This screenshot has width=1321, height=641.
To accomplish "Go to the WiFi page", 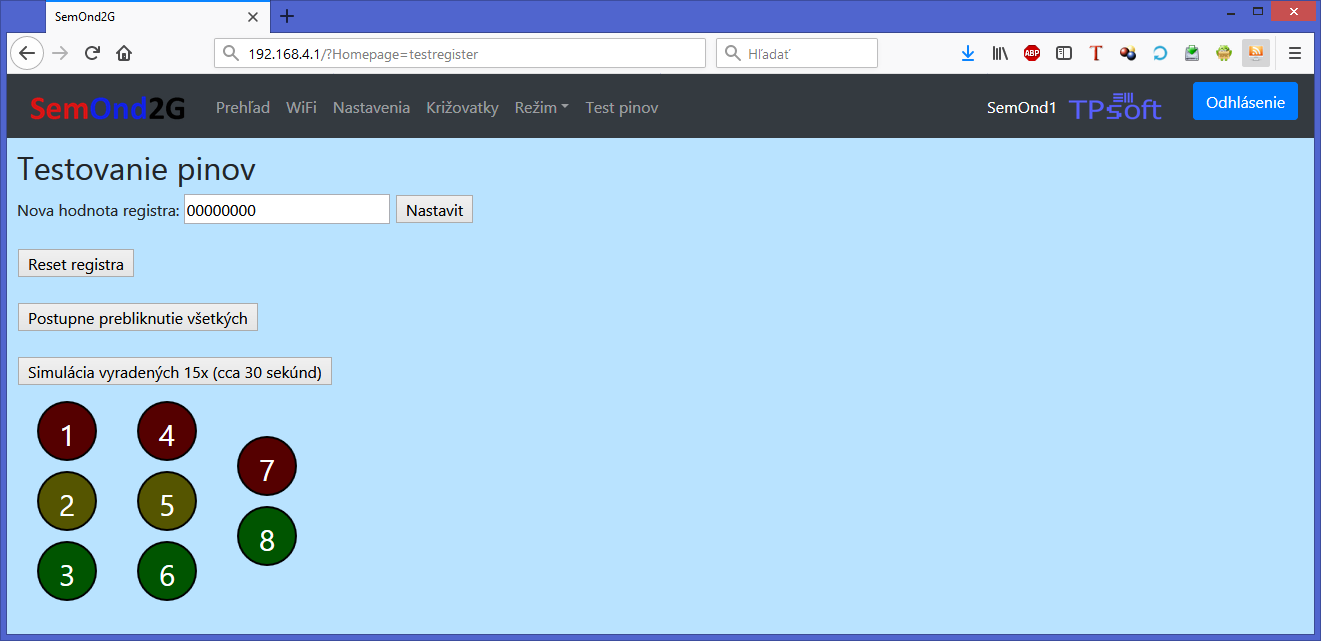I will point(301,107).
